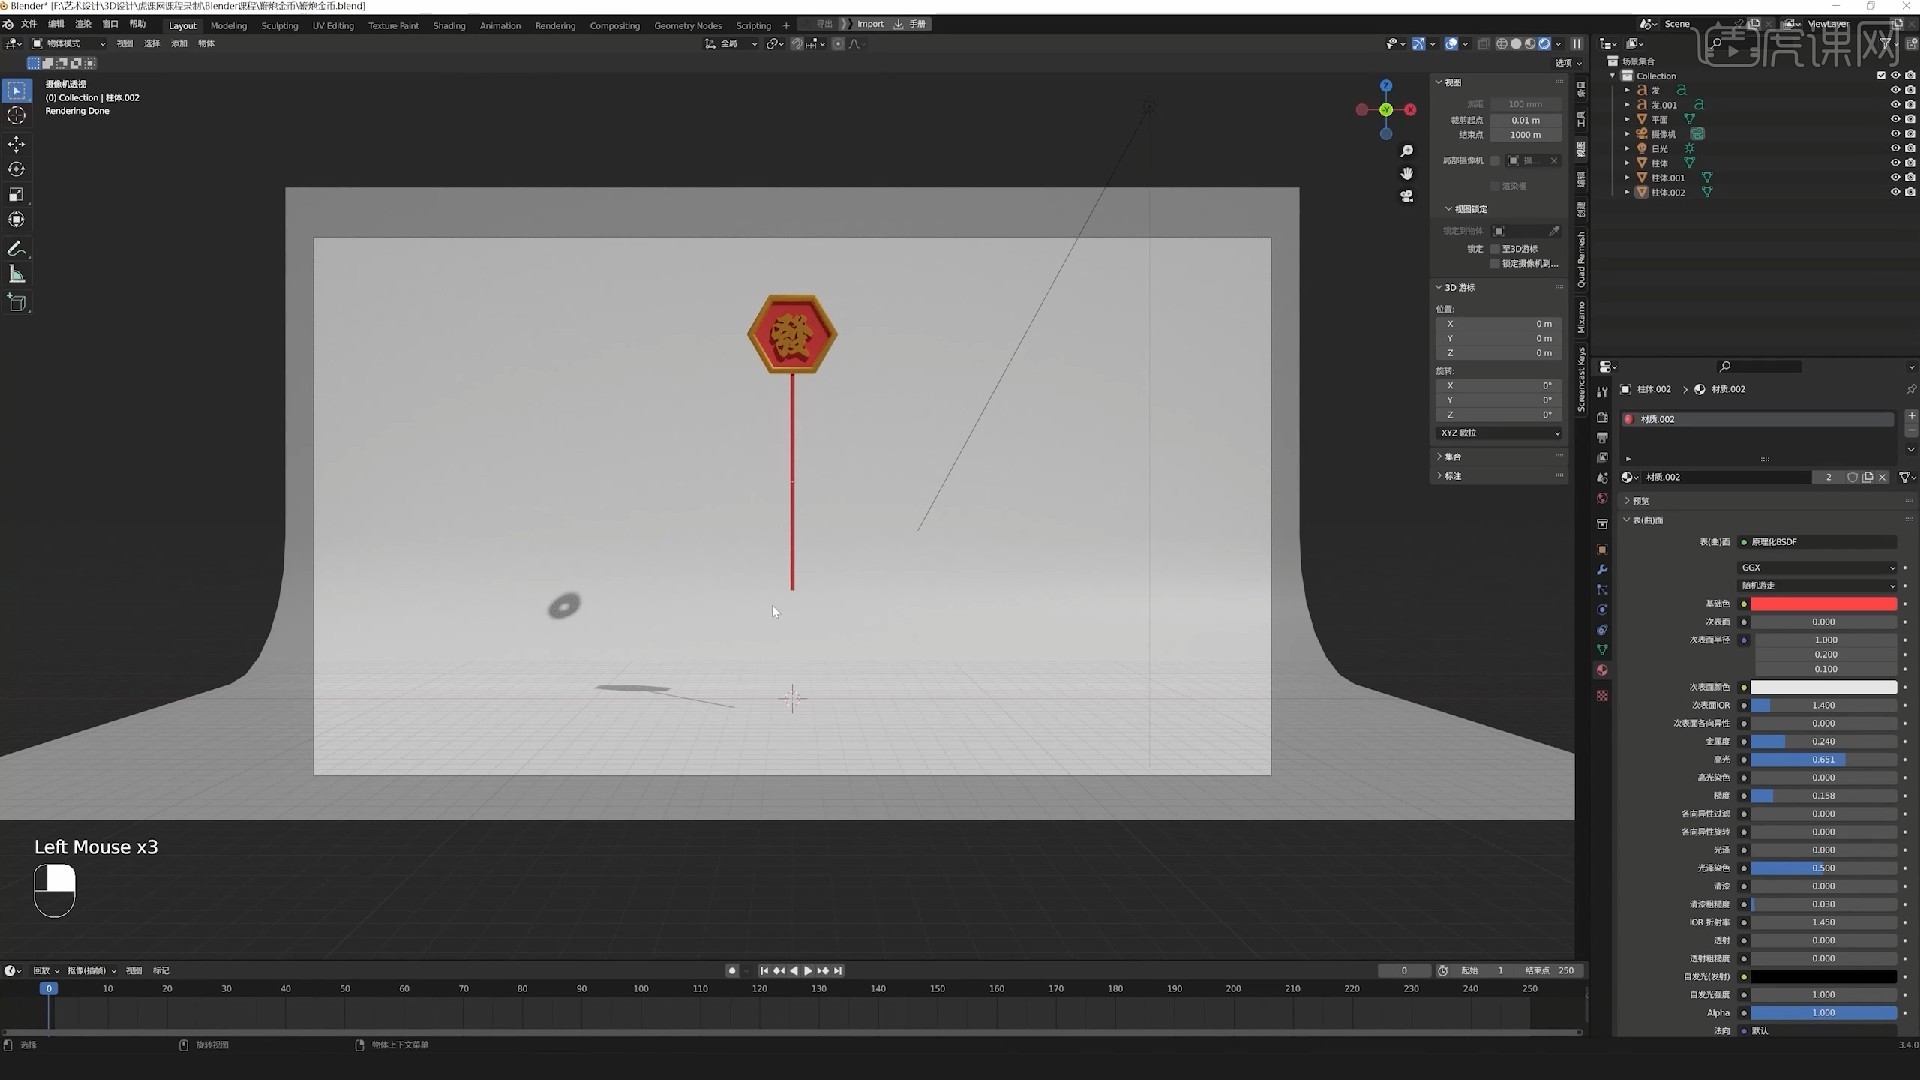
Task: Open the Render properties tab icon
Action: [1602, 418]
